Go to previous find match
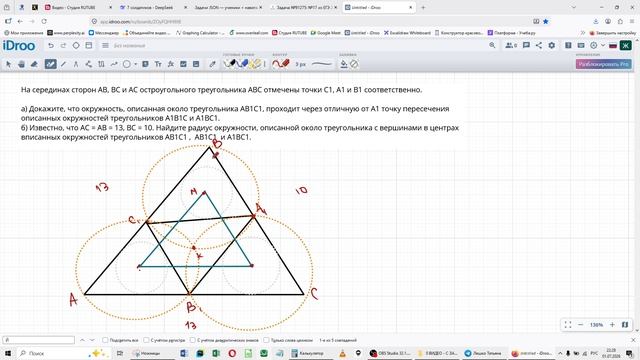640x360 pixels. (82, 340)
